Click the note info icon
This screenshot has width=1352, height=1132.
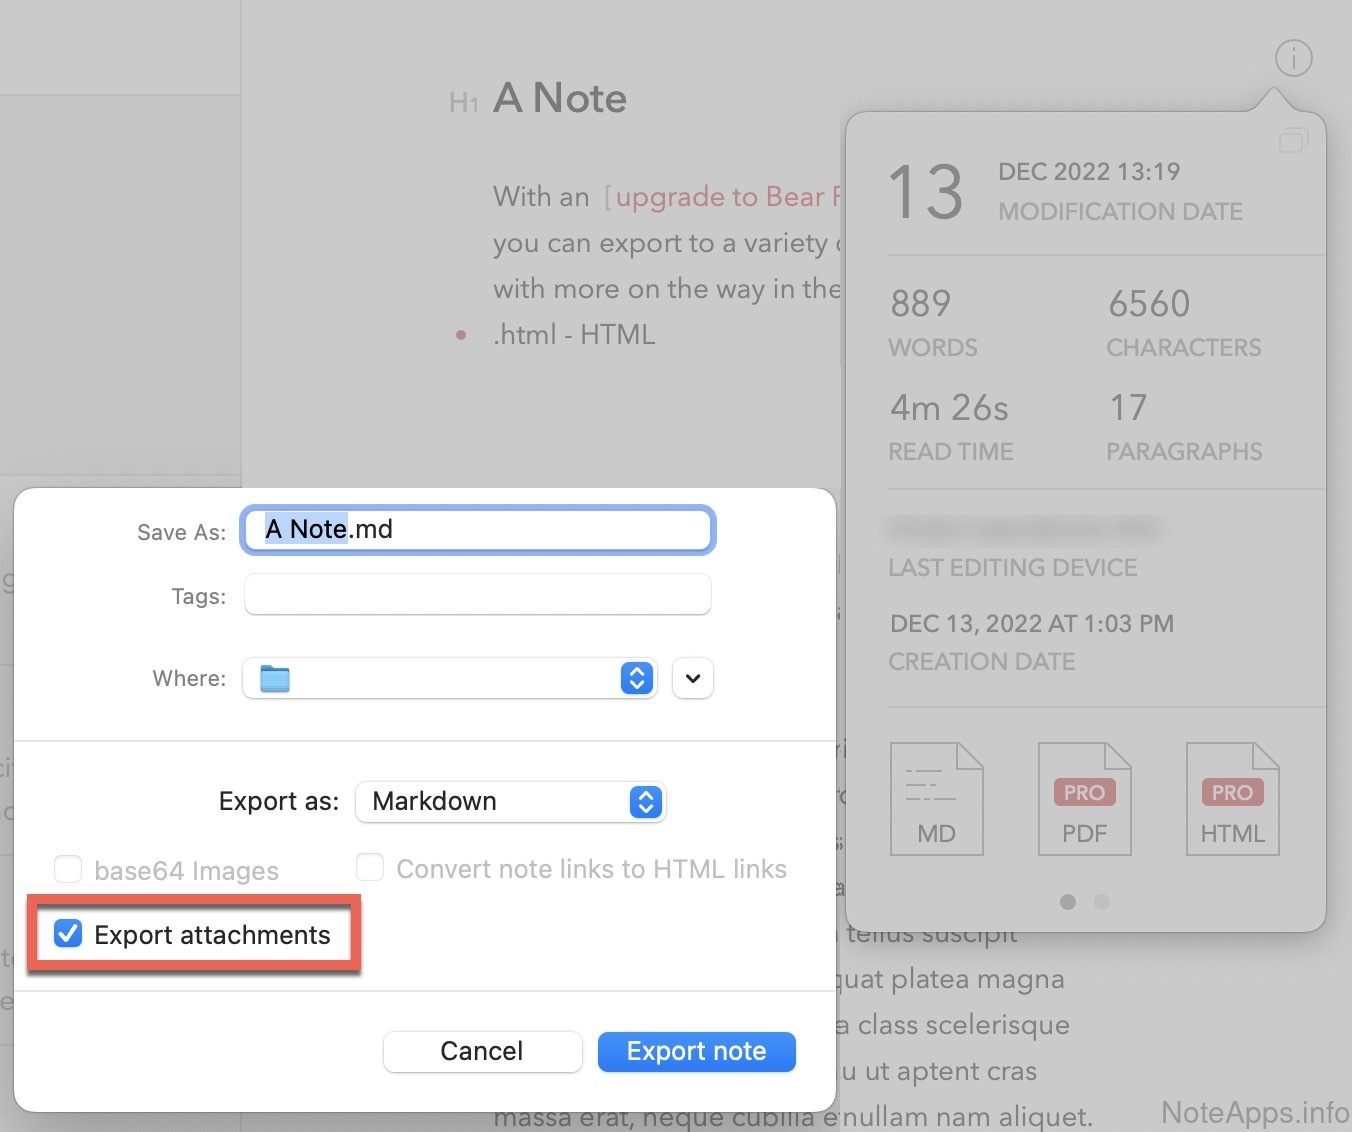[1293, 59]
